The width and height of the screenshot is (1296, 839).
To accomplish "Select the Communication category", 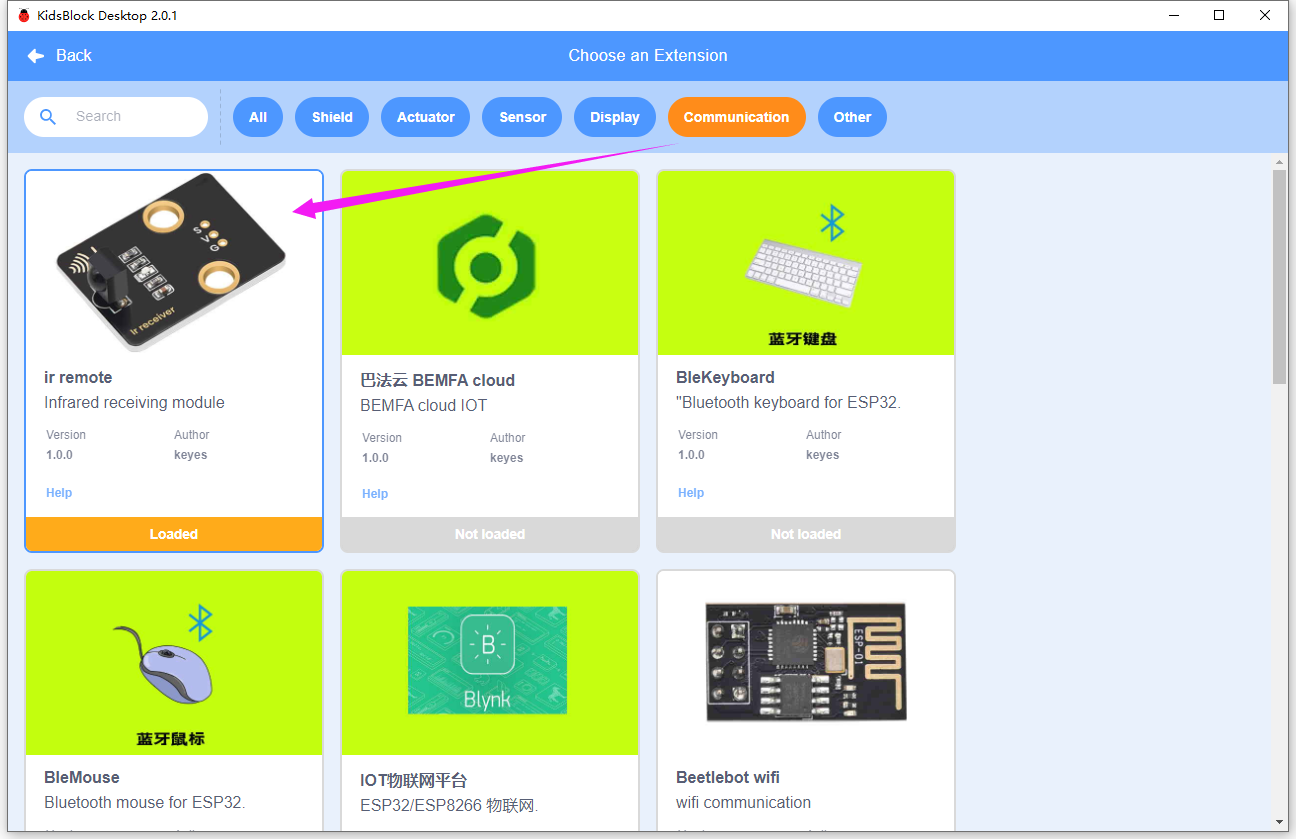I will pyautogui.click(x=737, y=117).
